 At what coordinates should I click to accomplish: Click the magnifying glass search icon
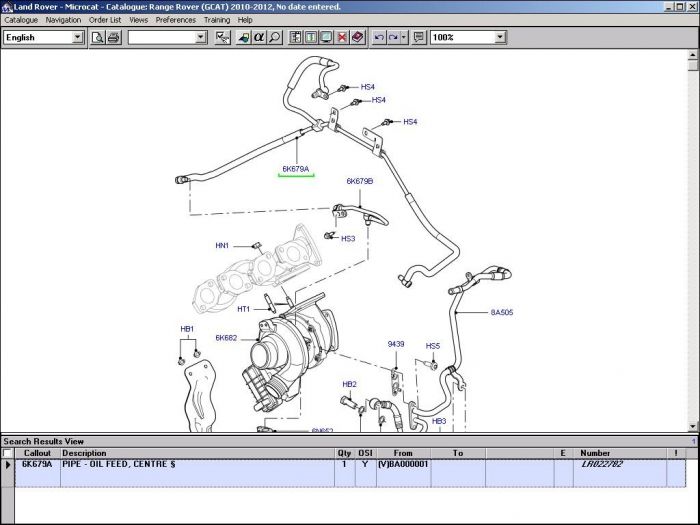tap(275, 38)
